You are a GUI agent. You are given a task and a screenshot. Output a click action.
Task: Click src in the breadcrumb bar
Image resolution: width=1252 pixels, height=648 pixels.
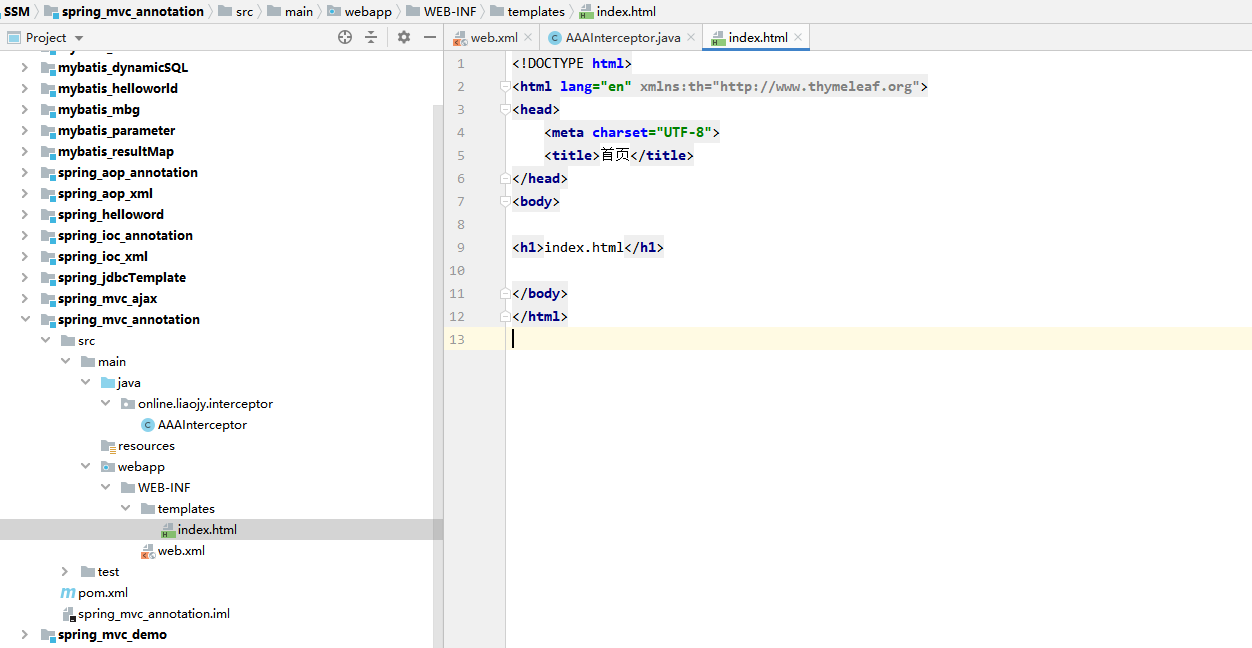coord(244,11)
